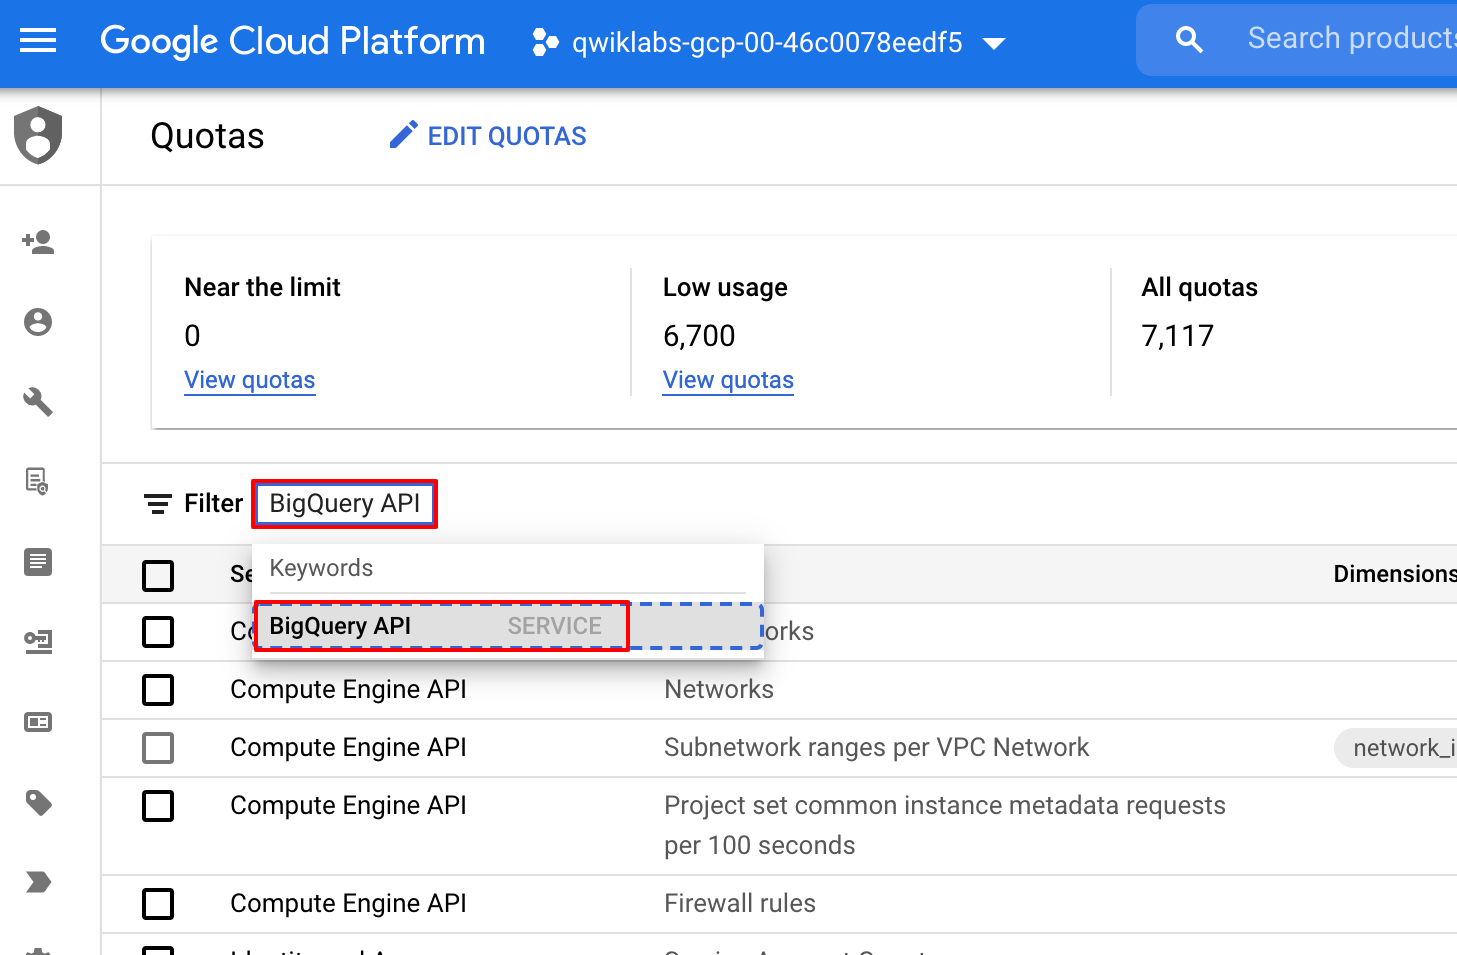
Task: Click the Dimensions column header
Action: pos(1395,574)
